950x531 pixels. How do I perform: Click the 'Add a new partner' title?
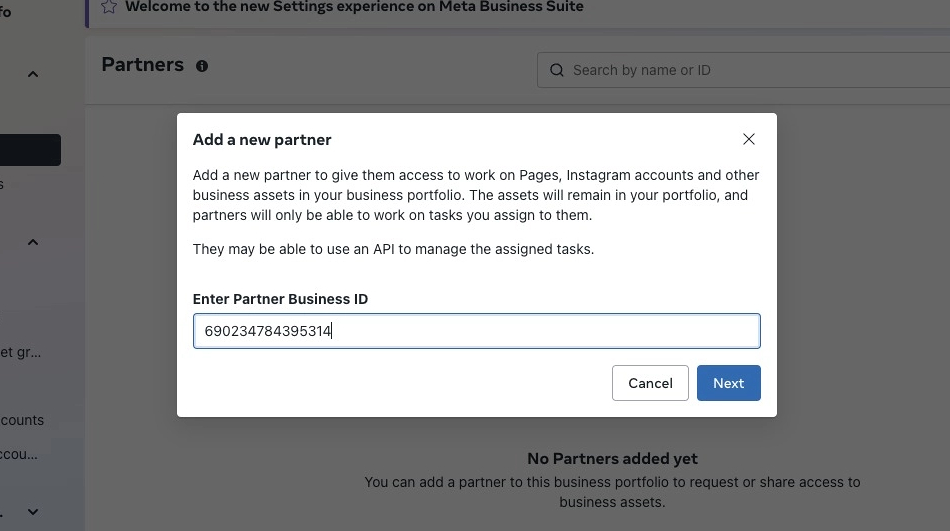(262, 140)
